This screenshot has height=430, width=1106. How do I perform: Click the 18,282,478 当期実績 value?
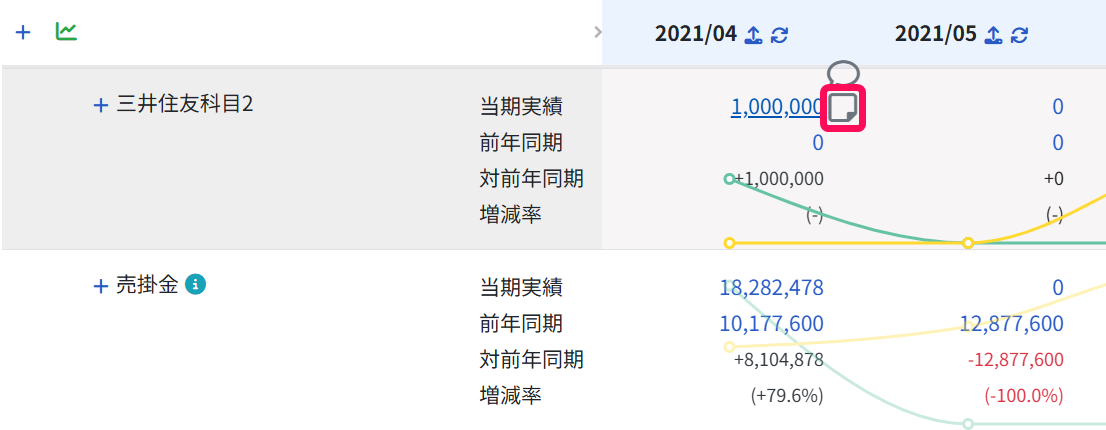[772, 288]
